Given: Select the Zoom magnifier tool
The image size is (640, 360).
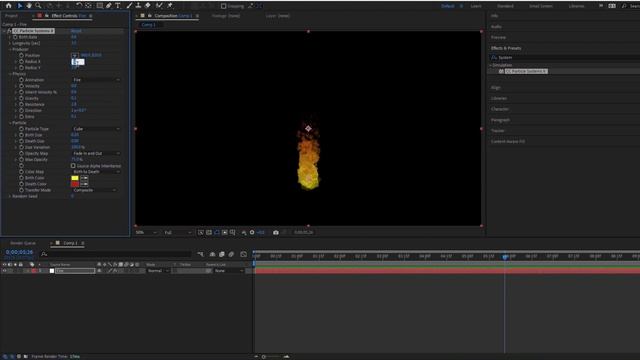Looking at the screenshot, I should point(38,6).
